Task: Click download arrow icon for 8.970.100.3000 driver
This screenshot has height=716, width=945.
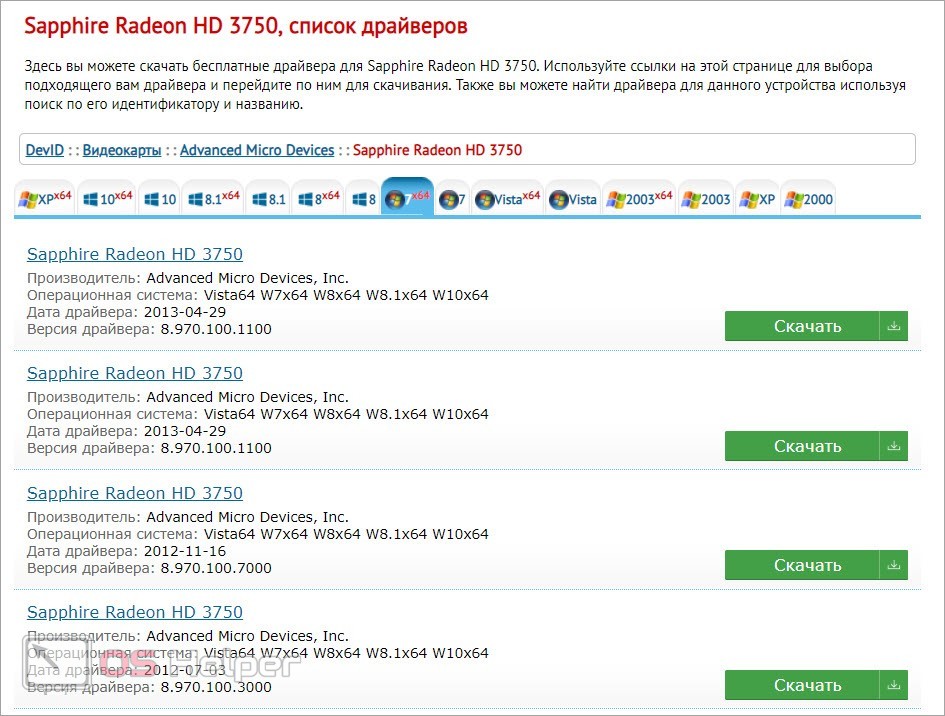Action: (x=894, y=685)
